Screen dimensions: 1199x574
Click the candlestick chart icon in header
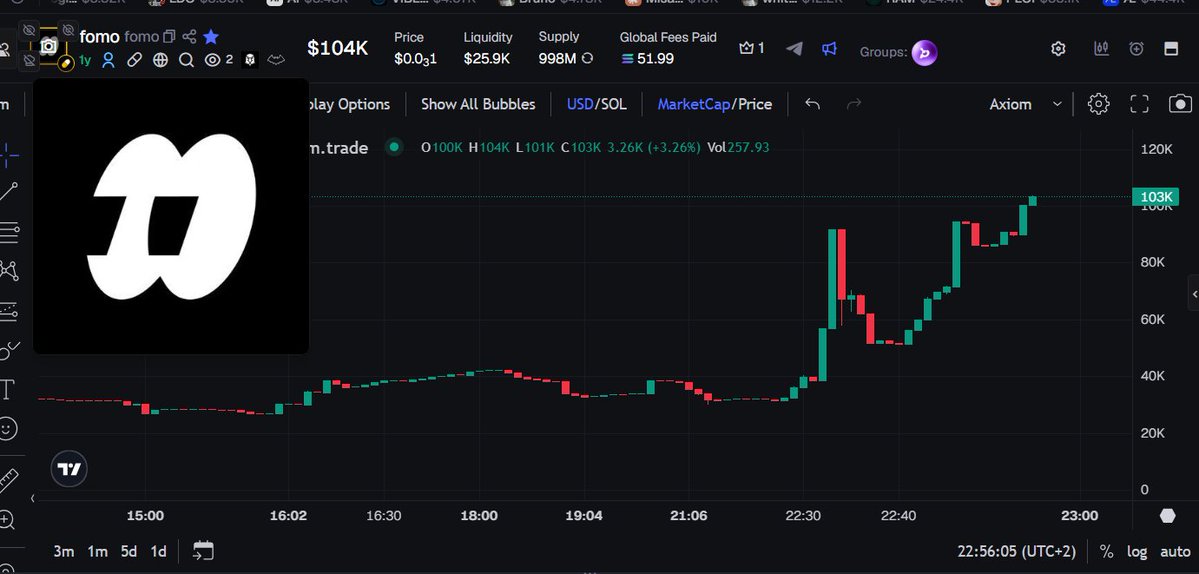coord(1101,49)
